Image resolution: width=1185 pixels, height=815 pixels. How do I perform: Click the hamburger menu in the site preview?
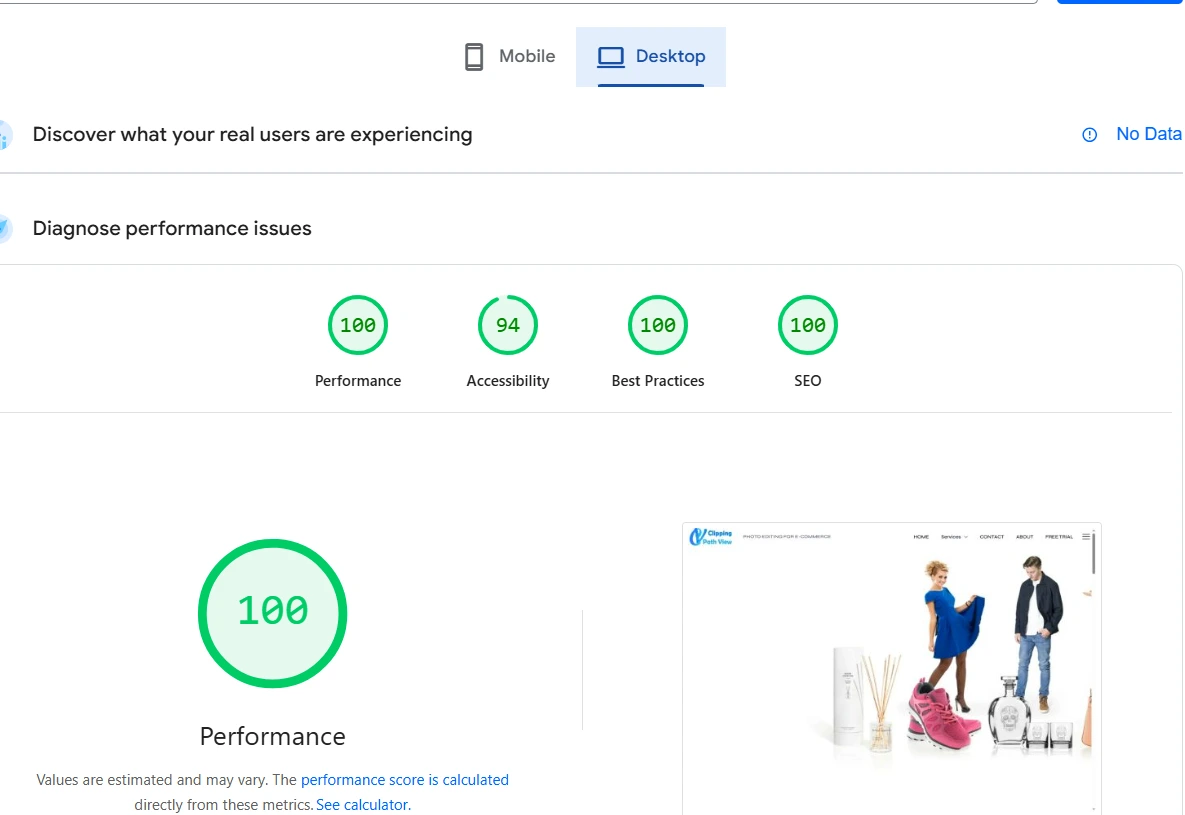click(1086, 536)
